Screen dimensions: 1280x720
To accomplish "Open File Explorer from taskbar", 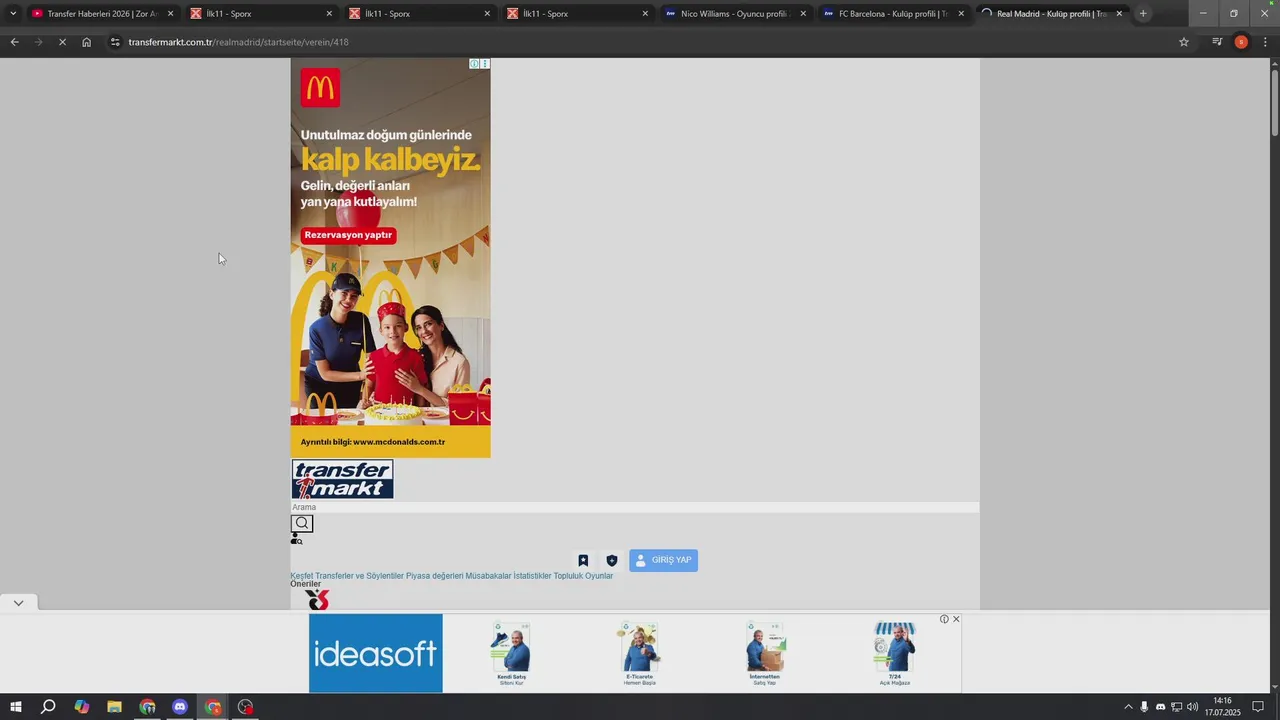I will tap(114, 707).
